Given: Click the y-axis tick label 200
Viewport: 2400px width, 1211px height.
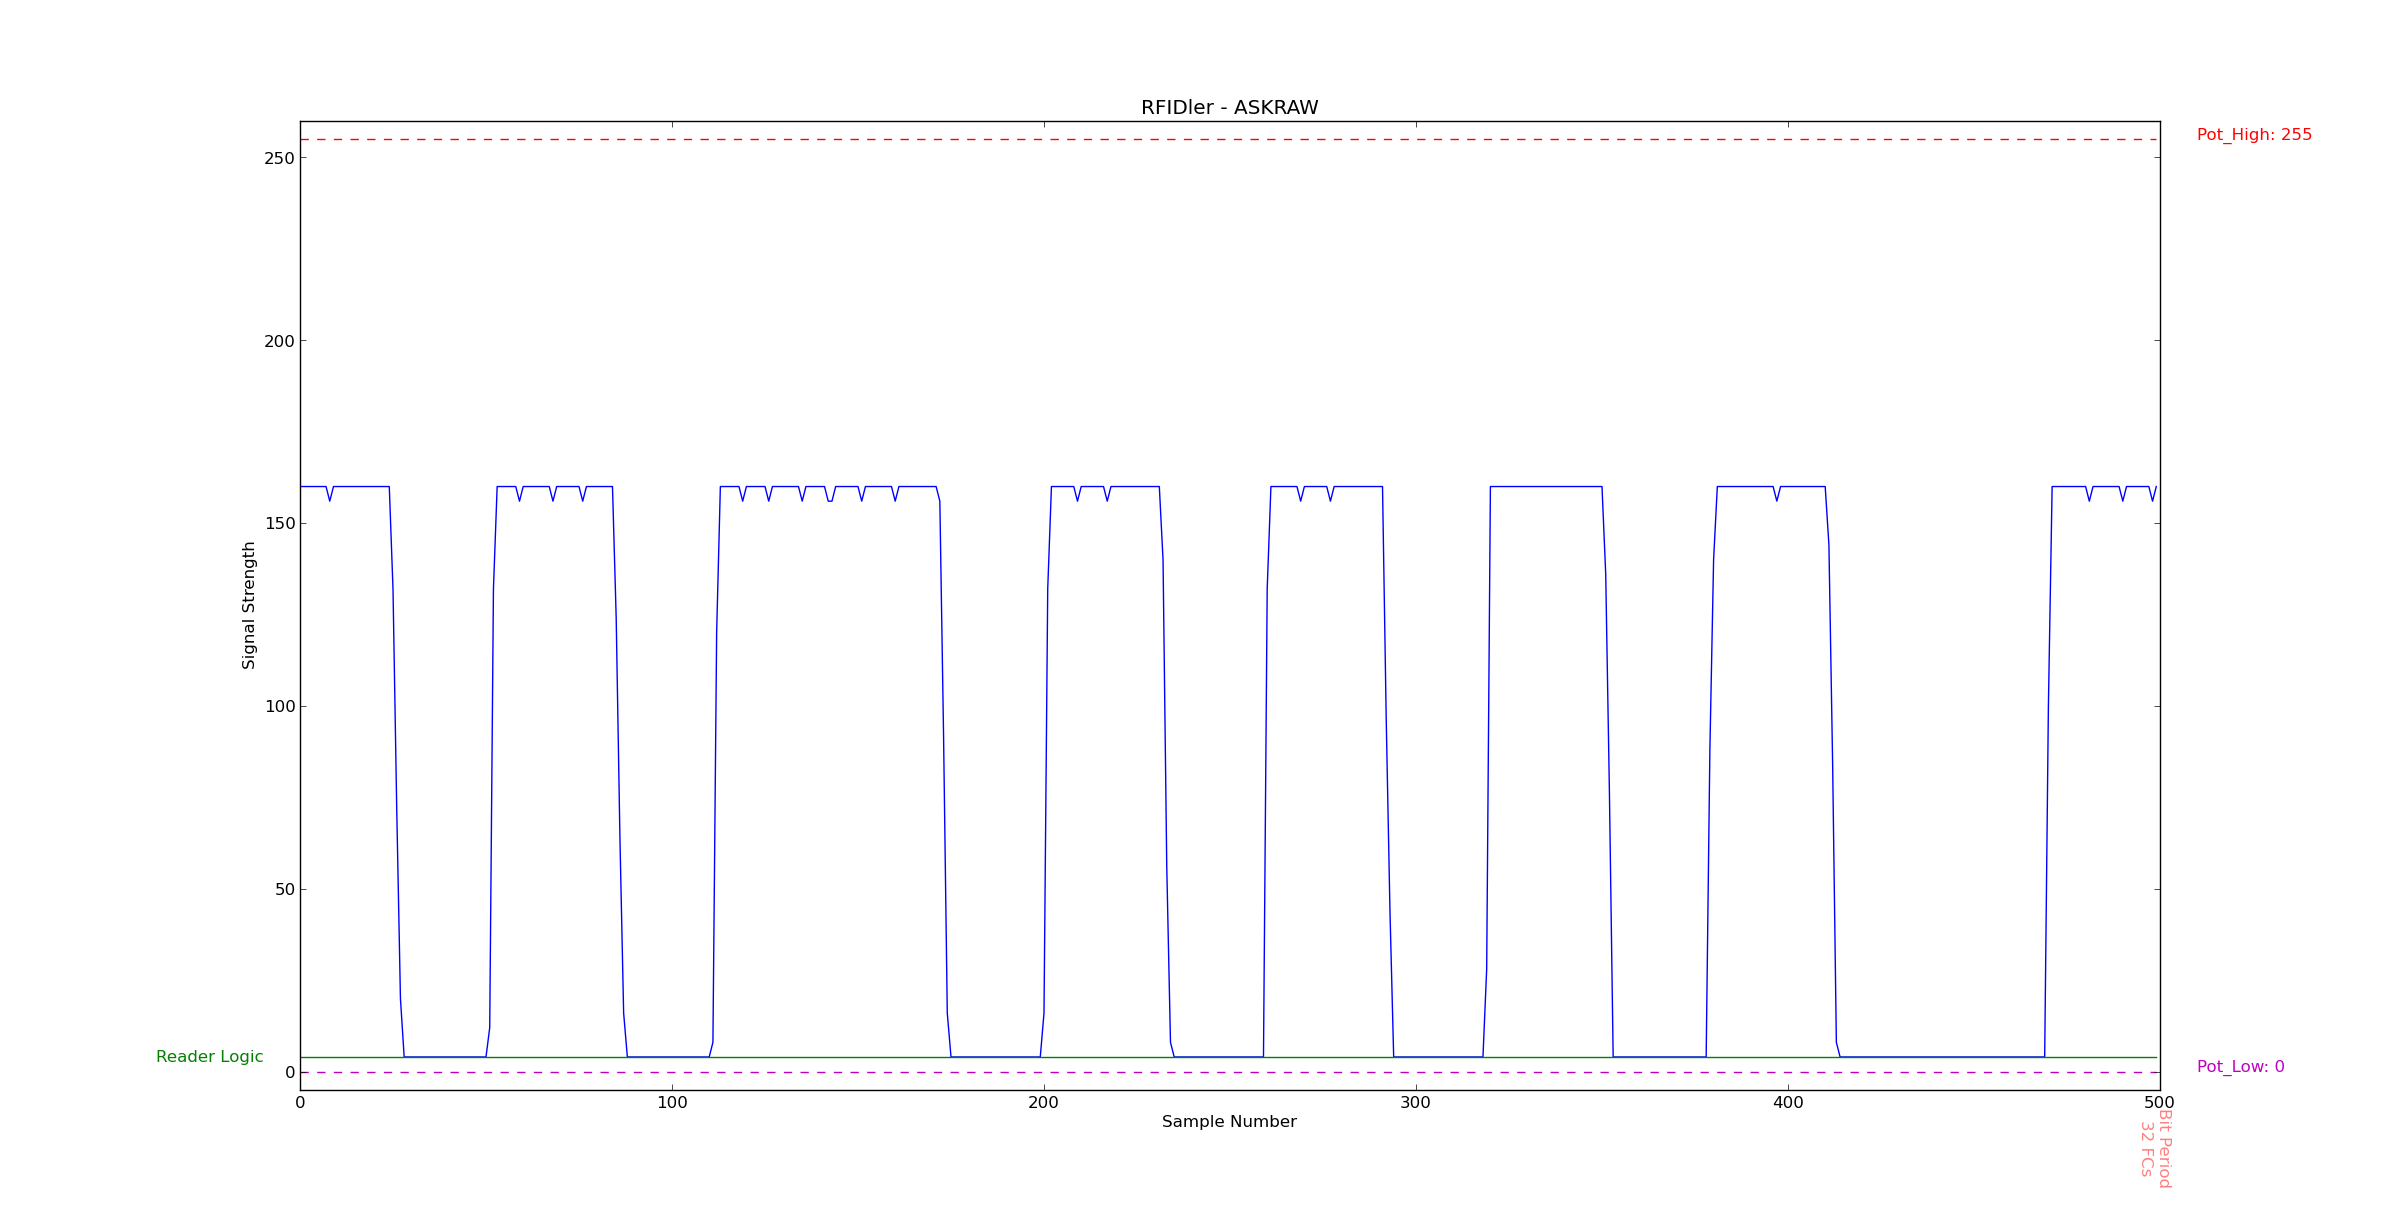Looking at the screenshot, I should (x=279, y=341).
